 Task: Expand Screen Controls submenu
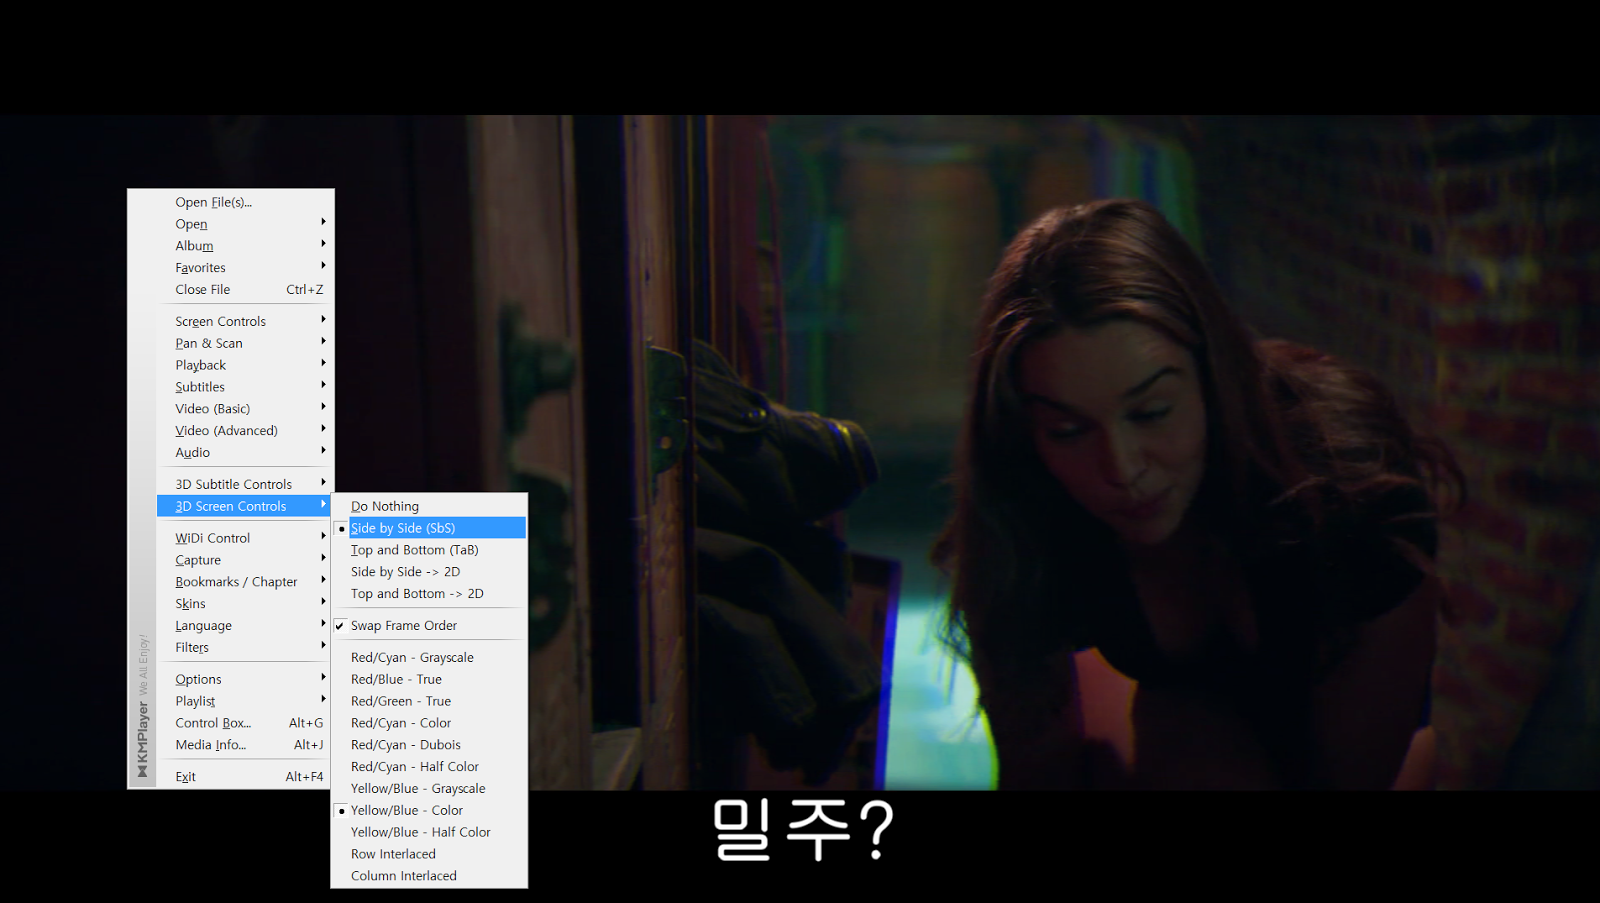[243, 321]
